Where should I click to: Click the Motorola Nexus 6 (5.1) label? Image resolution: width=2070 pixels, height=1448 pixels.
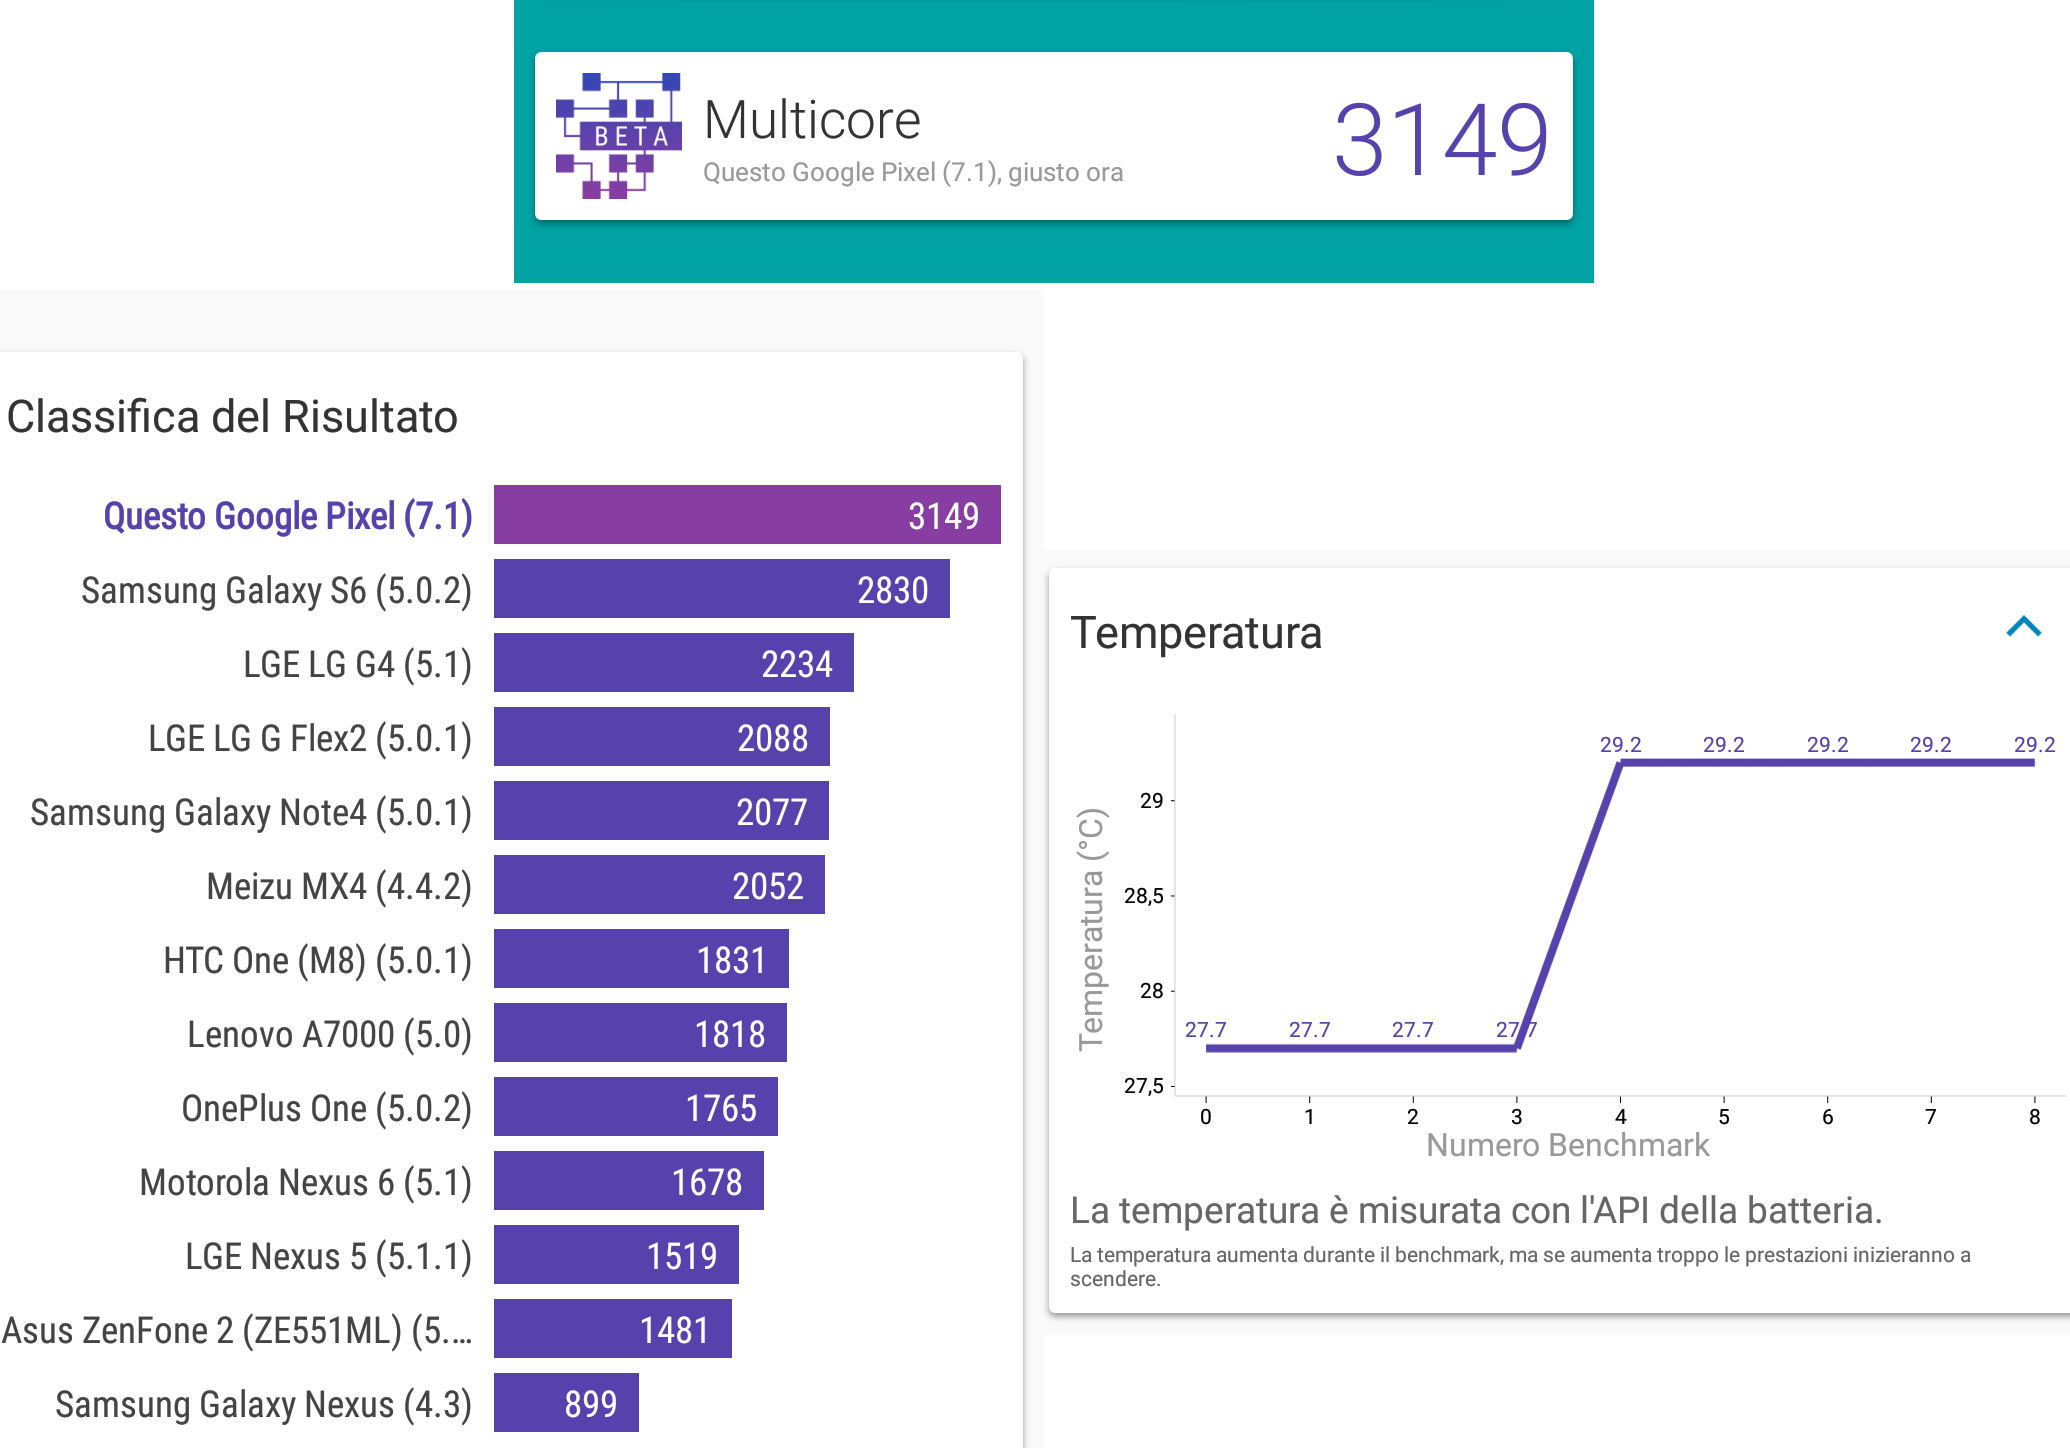(305, 1182)
